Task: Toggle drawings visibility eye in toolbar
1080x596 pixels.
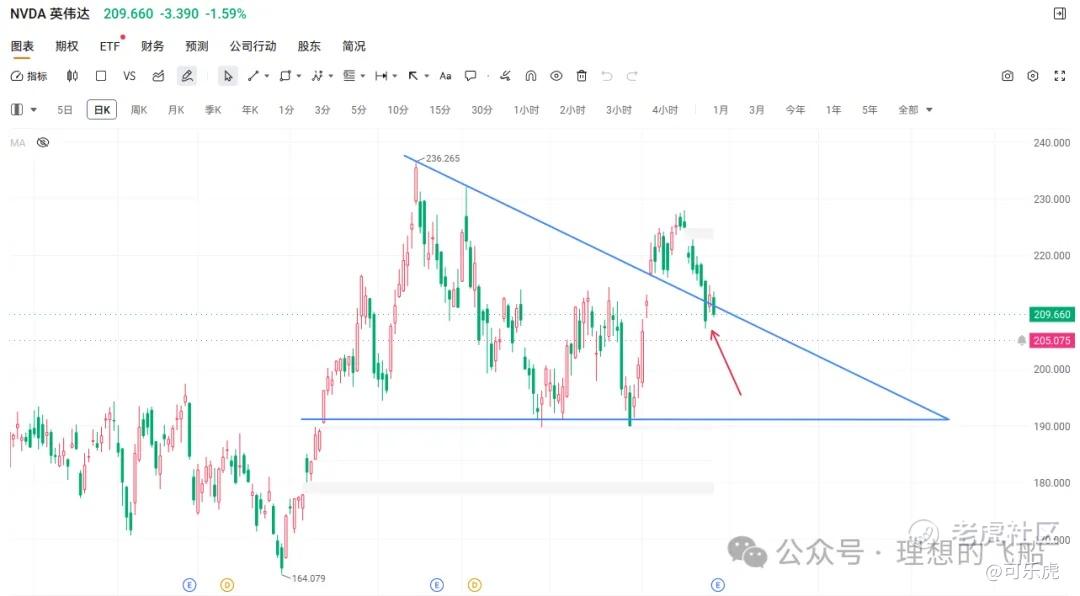Action: click(x=556, y=76)
